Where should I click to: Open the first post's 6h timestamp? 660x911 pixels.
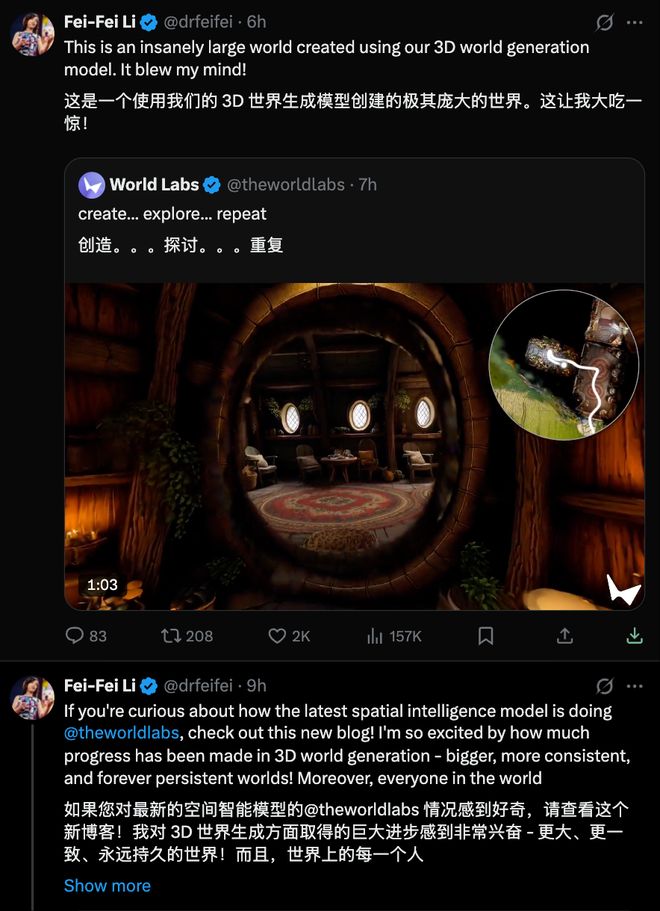[257, 21]
